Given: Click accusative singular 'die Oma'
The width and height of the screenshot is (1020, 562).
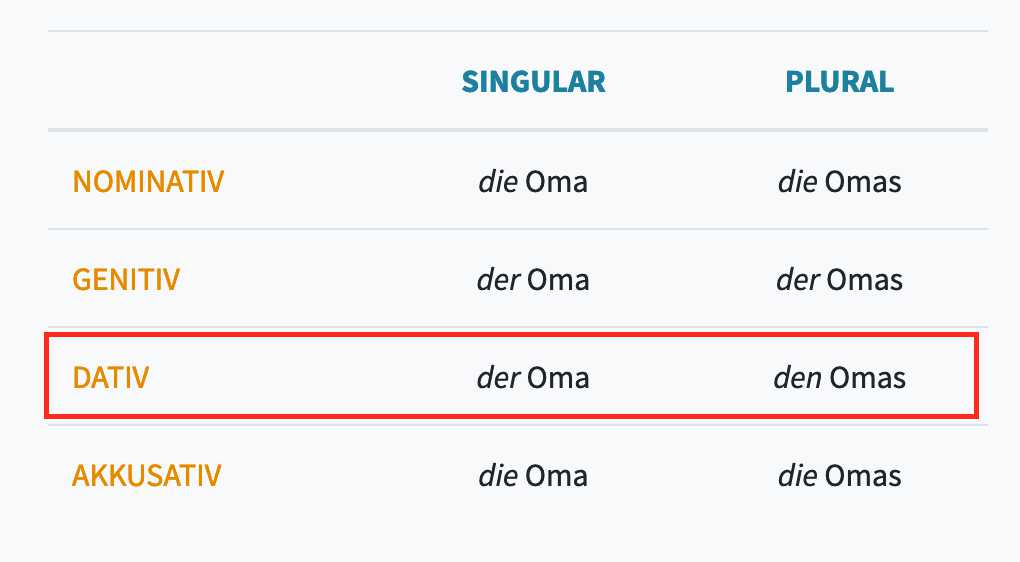Looking at the screenshot, I should tap(533, 475).
